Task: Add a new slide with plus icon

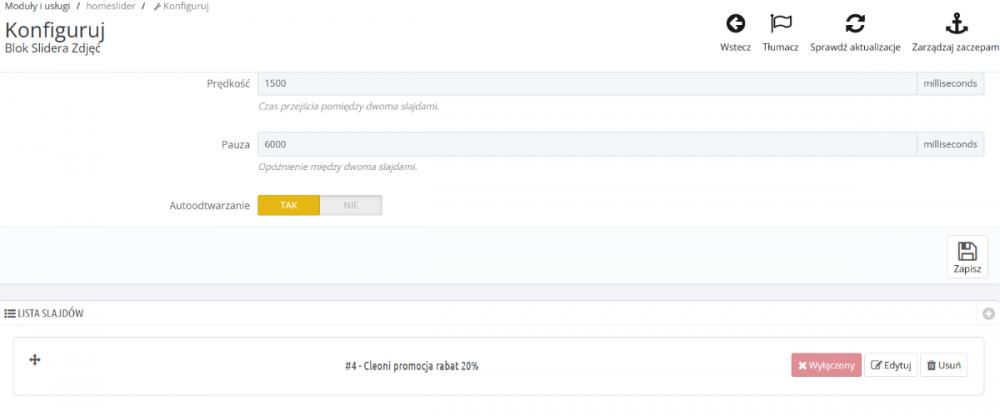Action: coord(989,314)
